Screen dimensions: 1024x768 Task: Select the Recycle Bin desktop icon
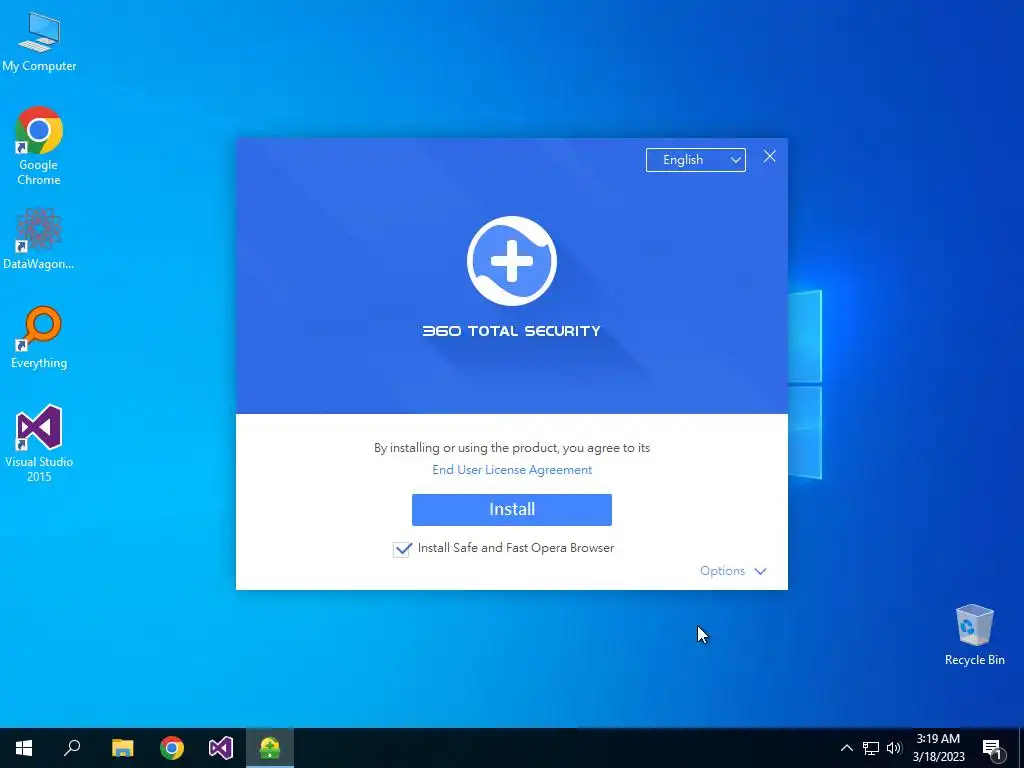(974, 635)
